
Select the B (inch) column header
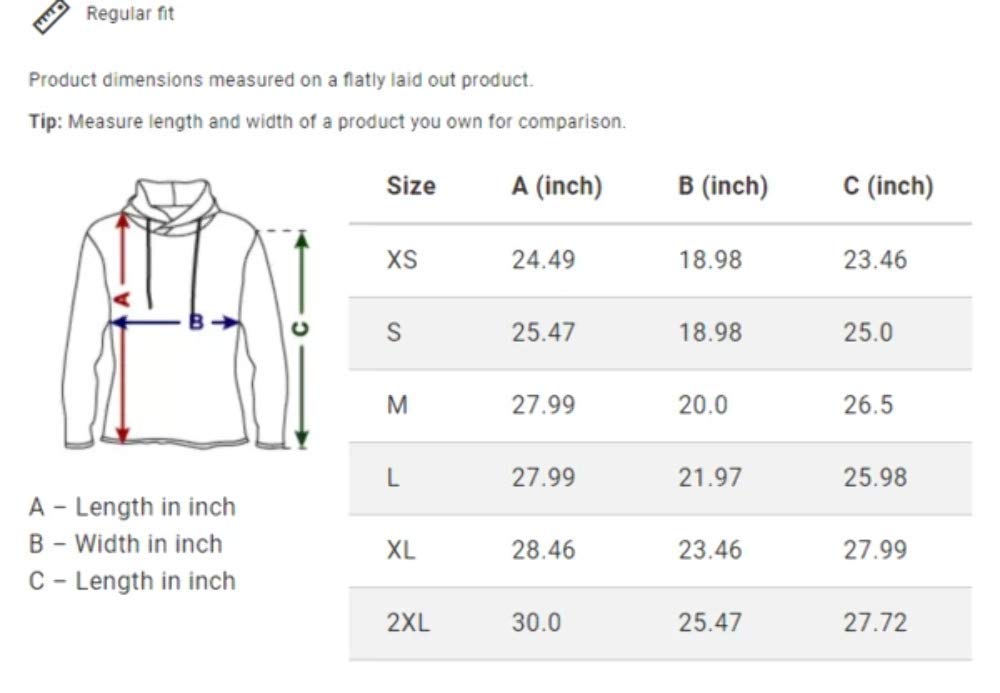[x=723, y=186]
